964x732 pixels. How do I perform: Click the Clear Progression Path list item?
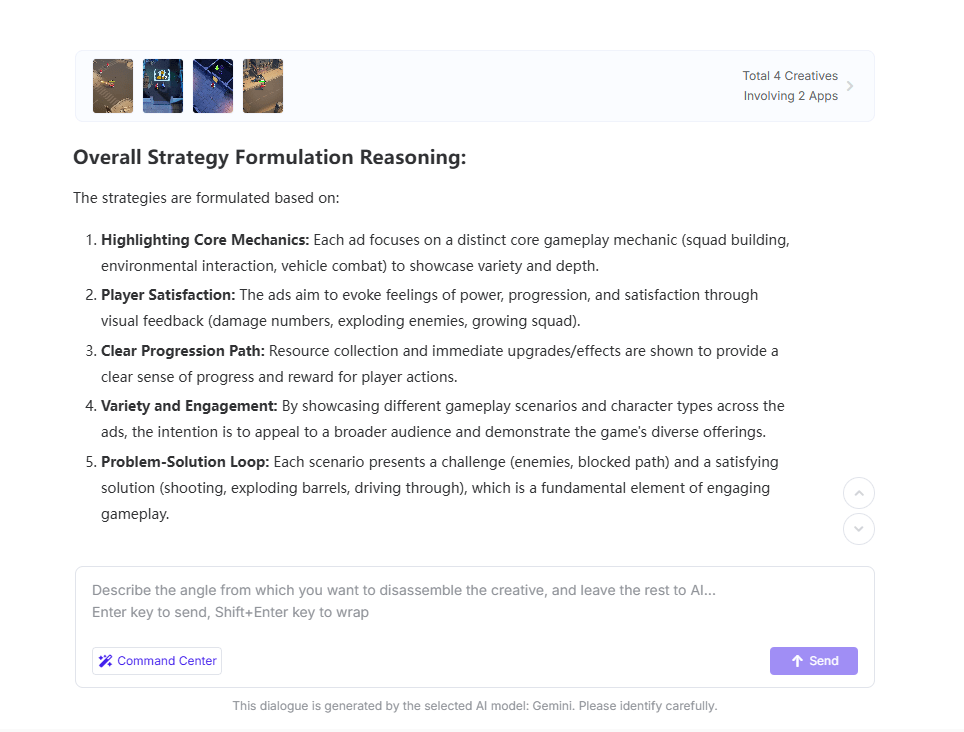[x=440, y=364]
